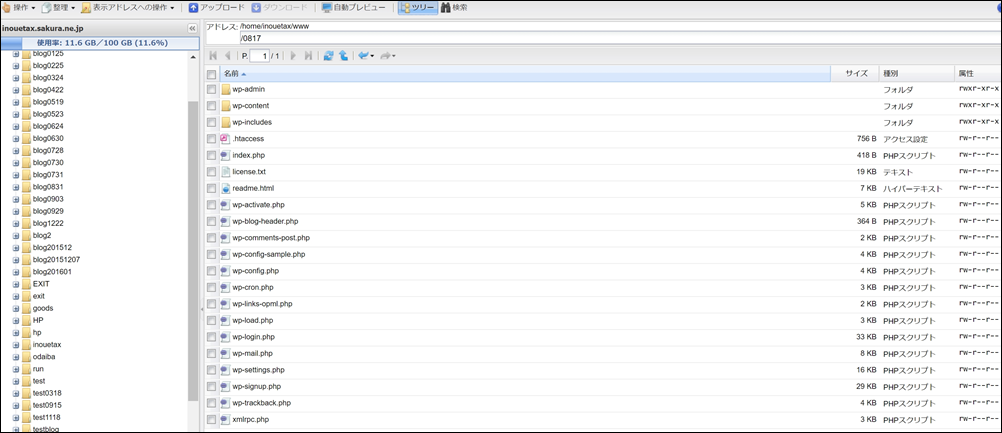
Task: Open the back navigation history arrow
Action: (x=366, y=56)
